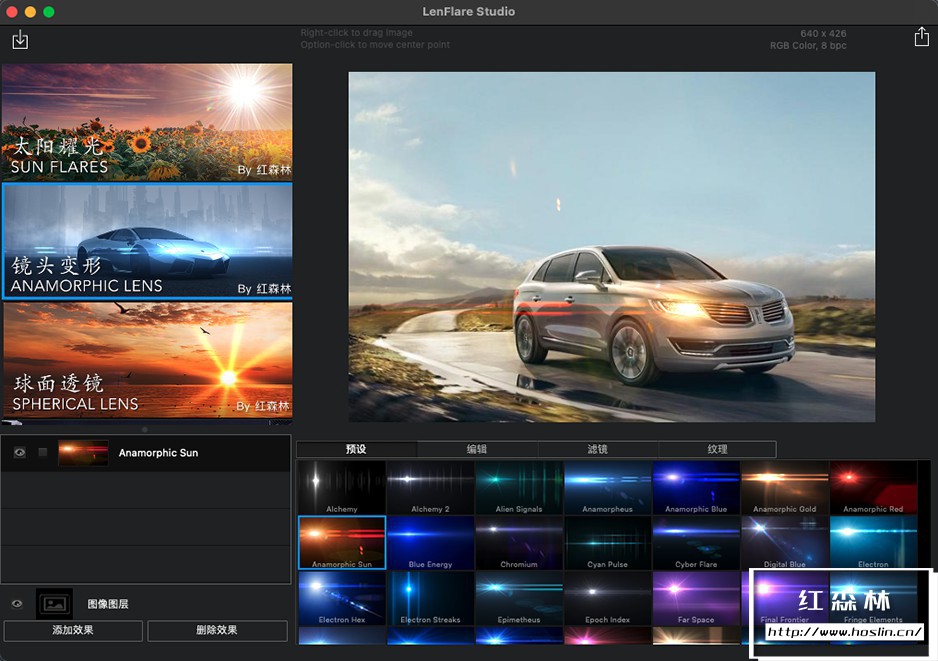
Task: Apply the Cyan Pulse preset
Action: (607, 542)
